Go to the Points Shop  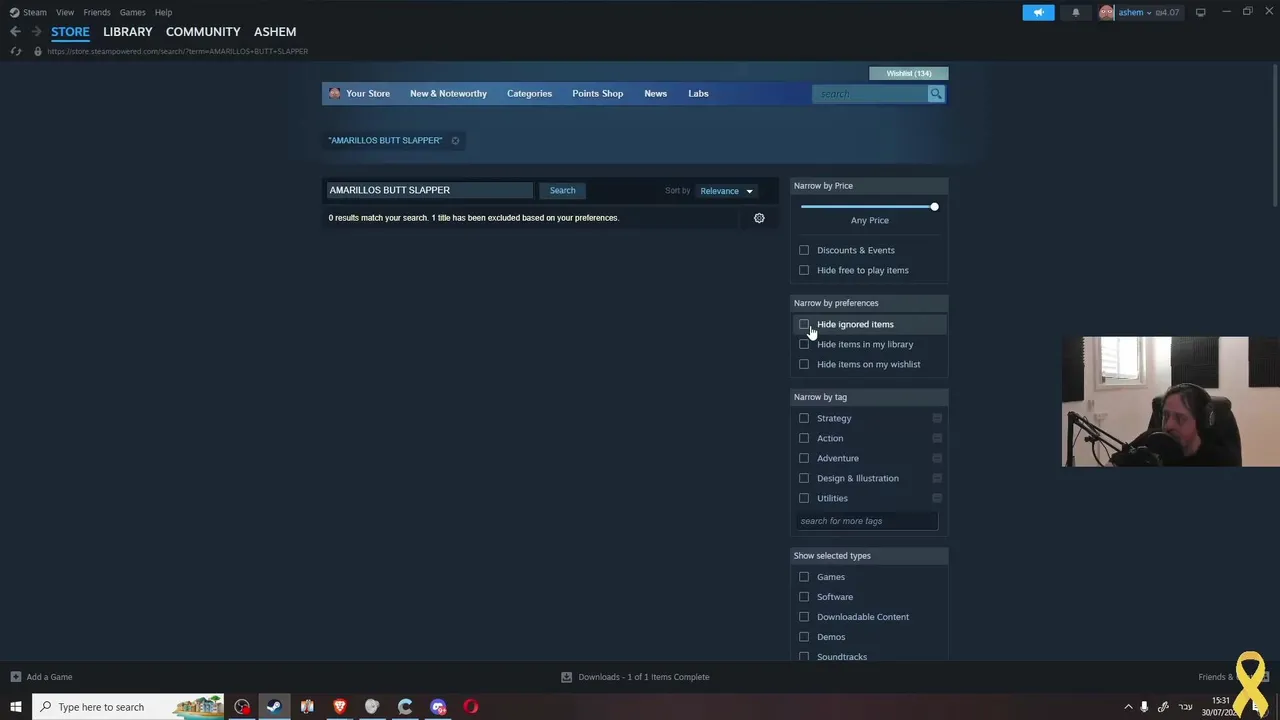pyautogui.click(x=597, y=93)
